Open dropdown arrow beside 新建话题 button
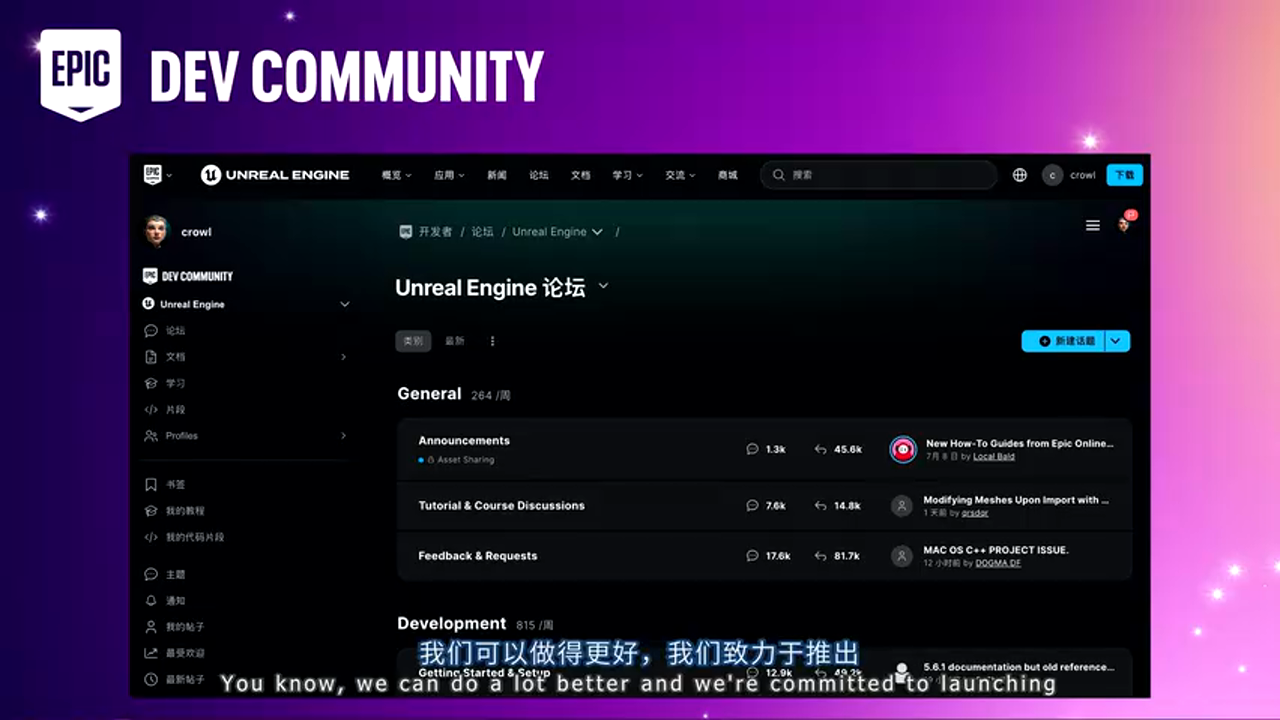 (1118, 341)
